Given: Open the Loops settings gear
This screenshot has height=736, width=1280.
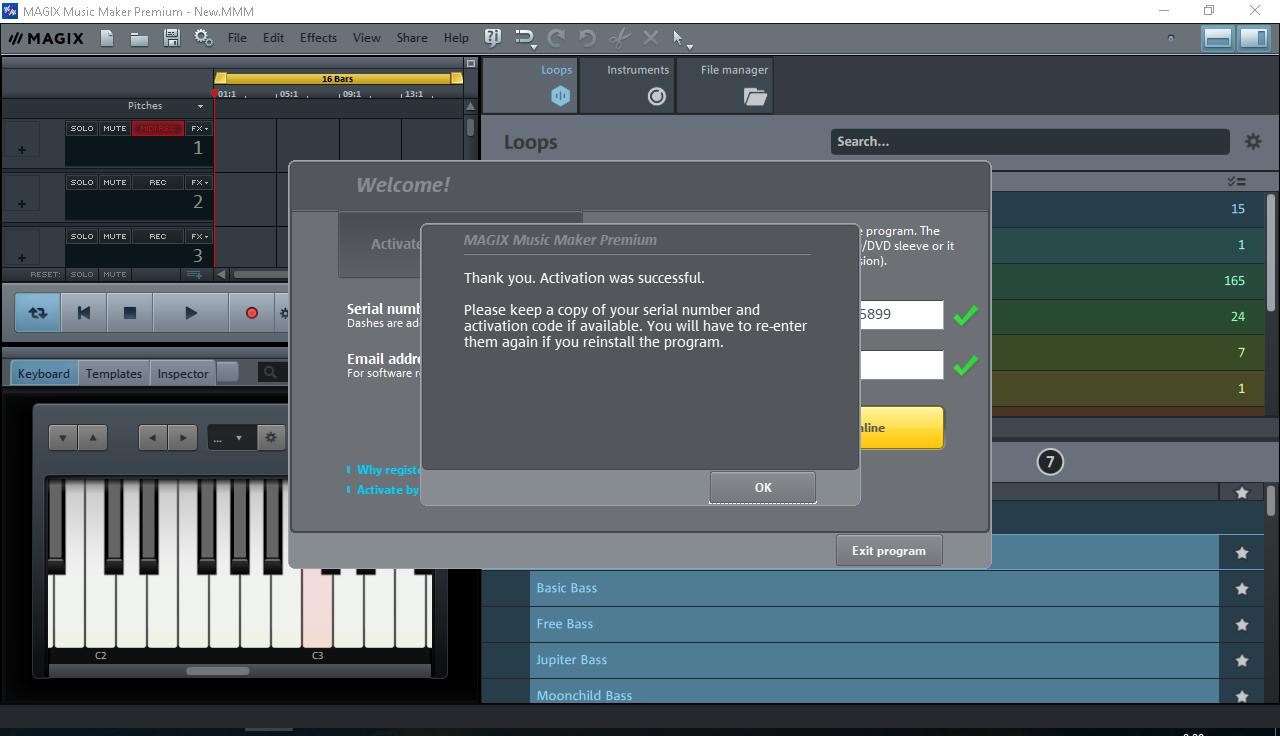Looking at the screenshot, I should point(1252,141).
